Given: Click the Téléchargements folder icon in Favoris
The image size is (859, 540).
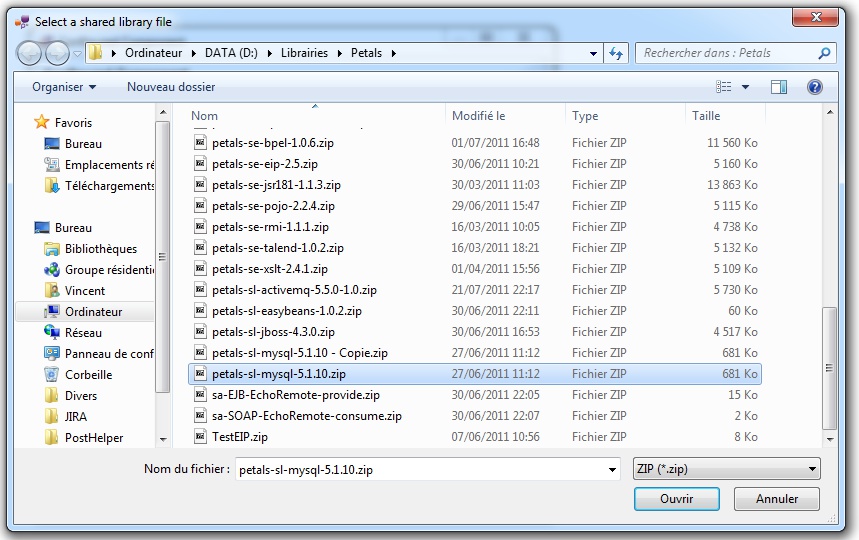Looking at the screenshot, I should (x=52, y=185).
